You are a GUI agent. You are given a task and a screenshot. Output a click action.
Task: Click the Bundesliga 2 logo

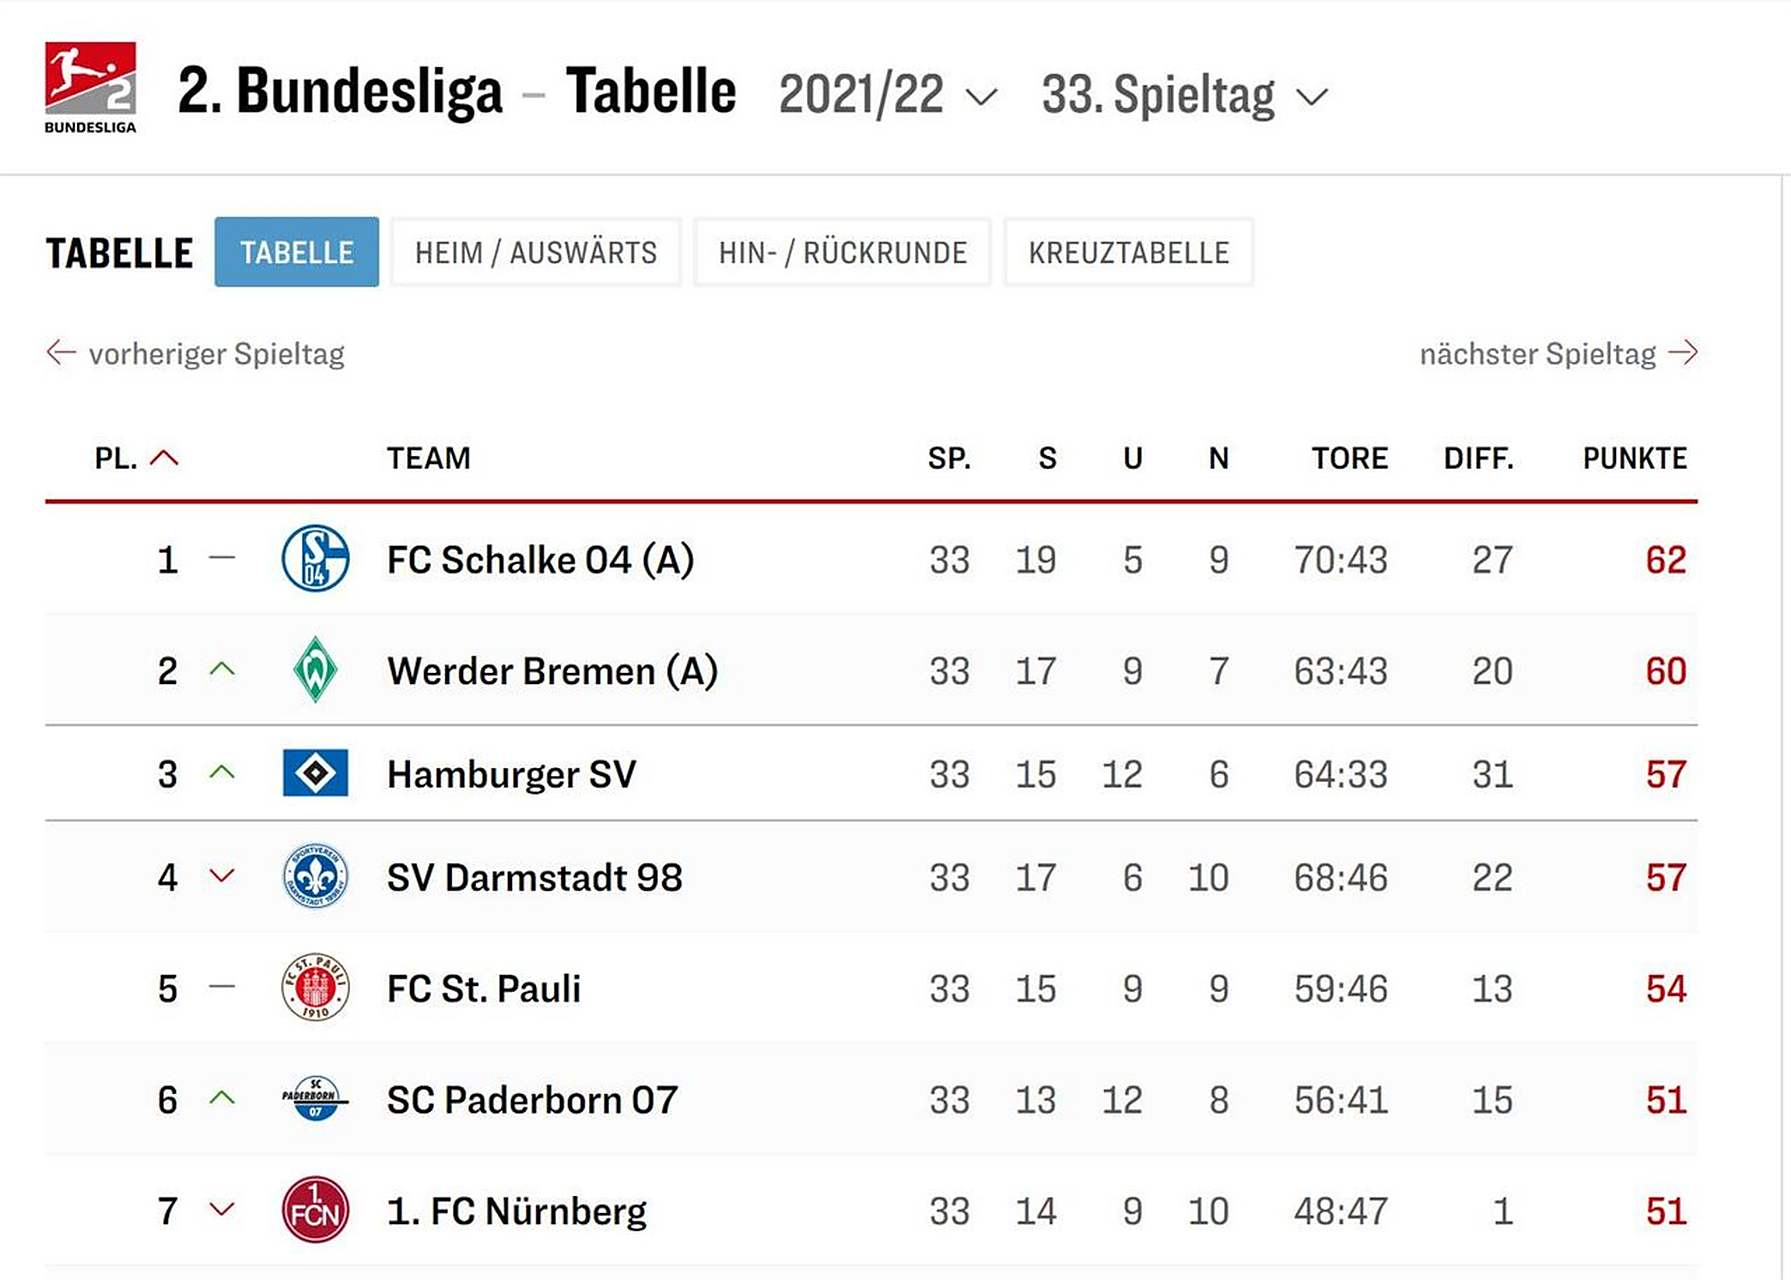coord(90,87)
